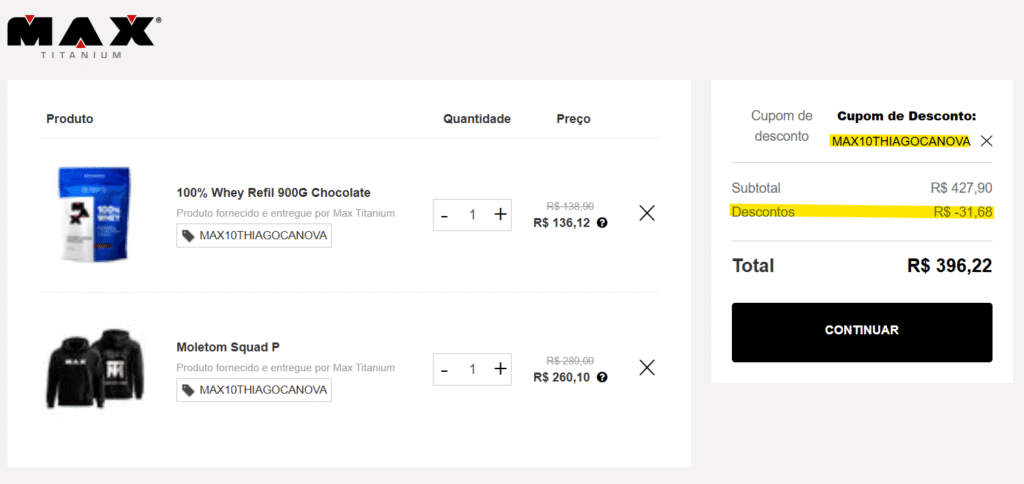Remove the MAX10THIAGOCANOVA discount coupon
Image resolution: width=1024 pixels, height=484 pixels.
click(986, 141)
